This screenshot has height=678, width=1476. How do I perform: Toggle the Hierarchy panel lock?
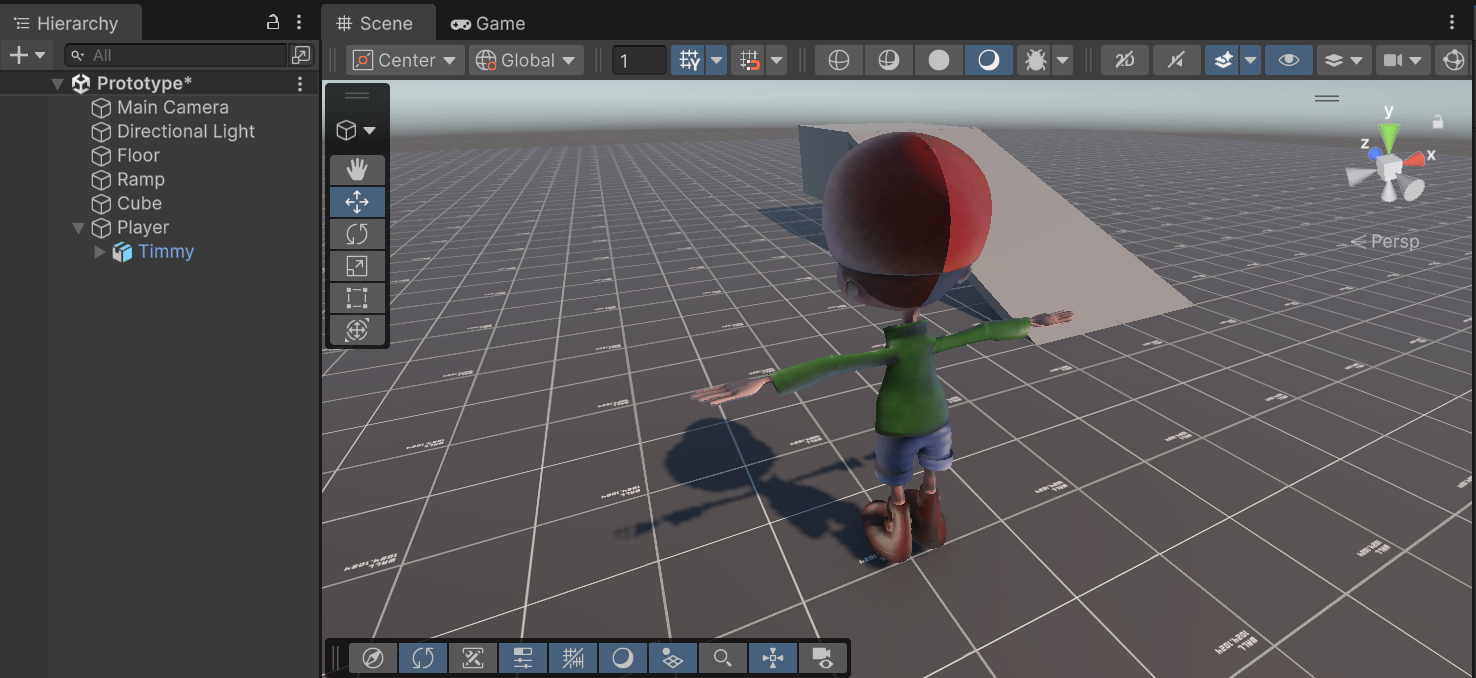point(272,22)
